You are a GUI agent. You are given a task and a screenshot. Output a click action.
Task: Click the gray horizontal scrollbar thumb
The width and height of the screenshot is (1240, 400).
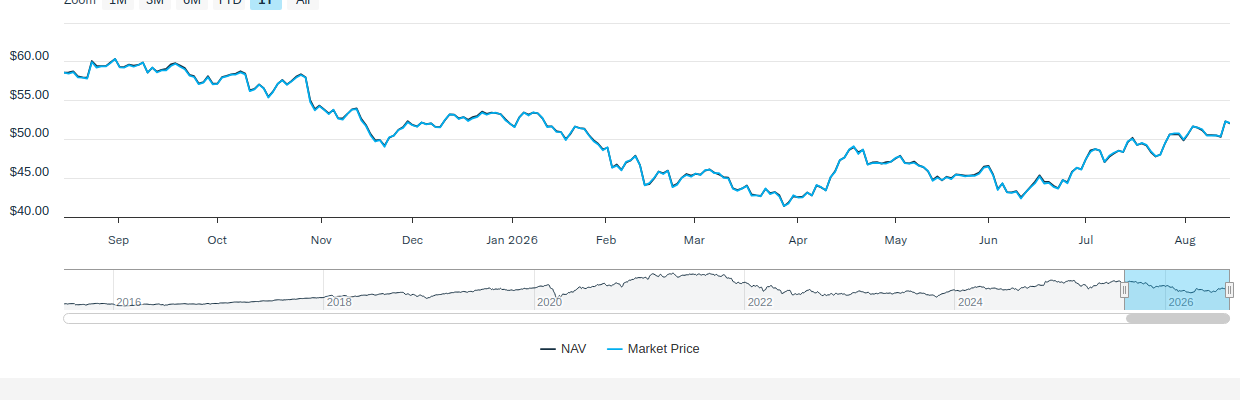click(1178, 318)
